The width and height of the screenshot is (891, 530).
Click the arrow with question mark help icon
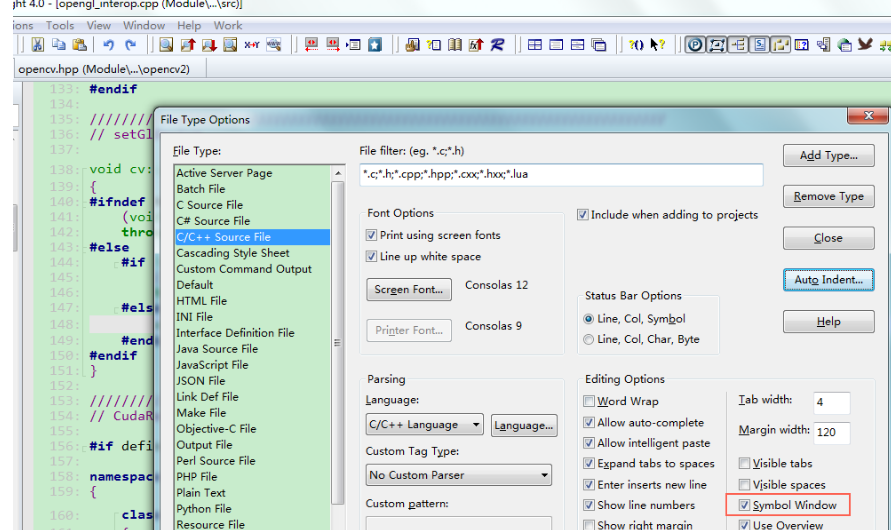tap(658, 45)
